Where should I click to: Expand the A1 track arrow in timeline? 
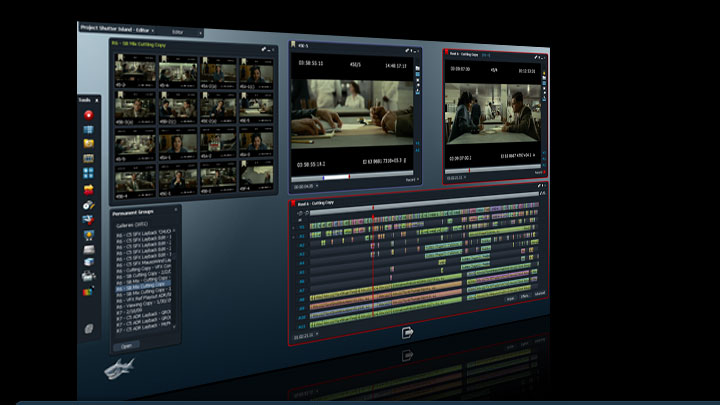pyautogui.click(x=293, y=236)
